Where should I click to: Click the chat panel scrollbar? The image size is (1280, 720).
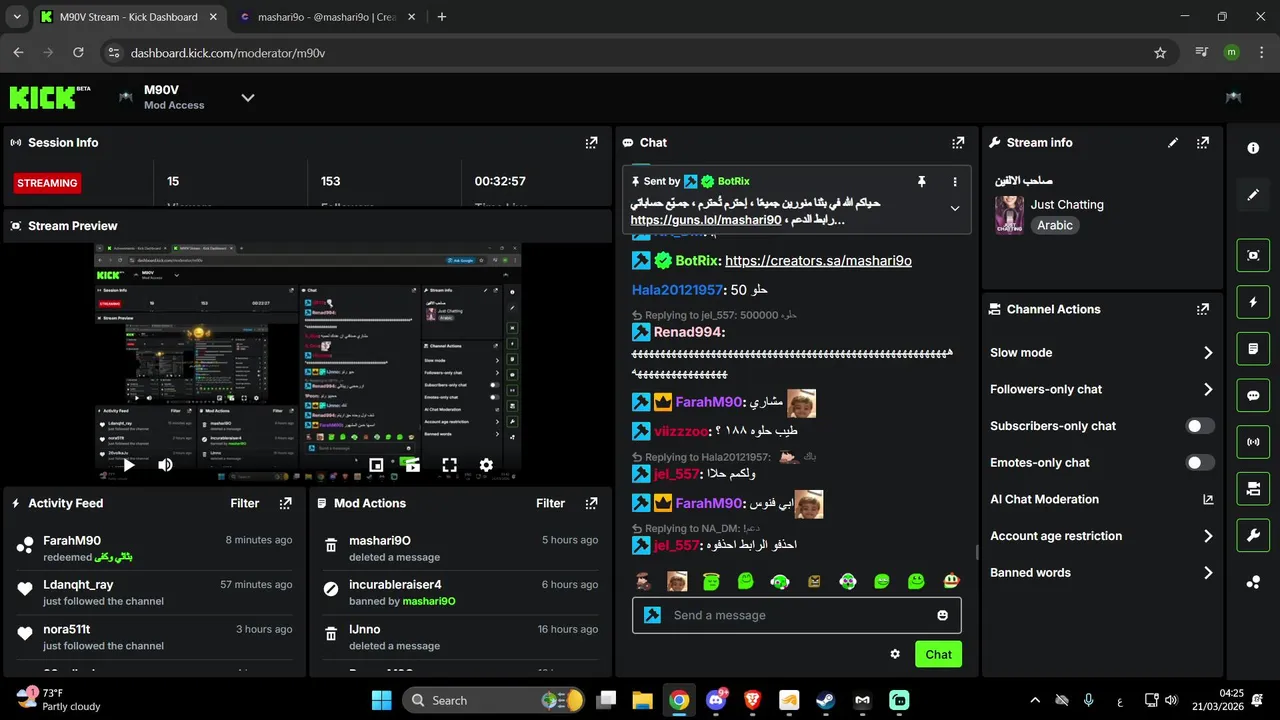(977, 553)
